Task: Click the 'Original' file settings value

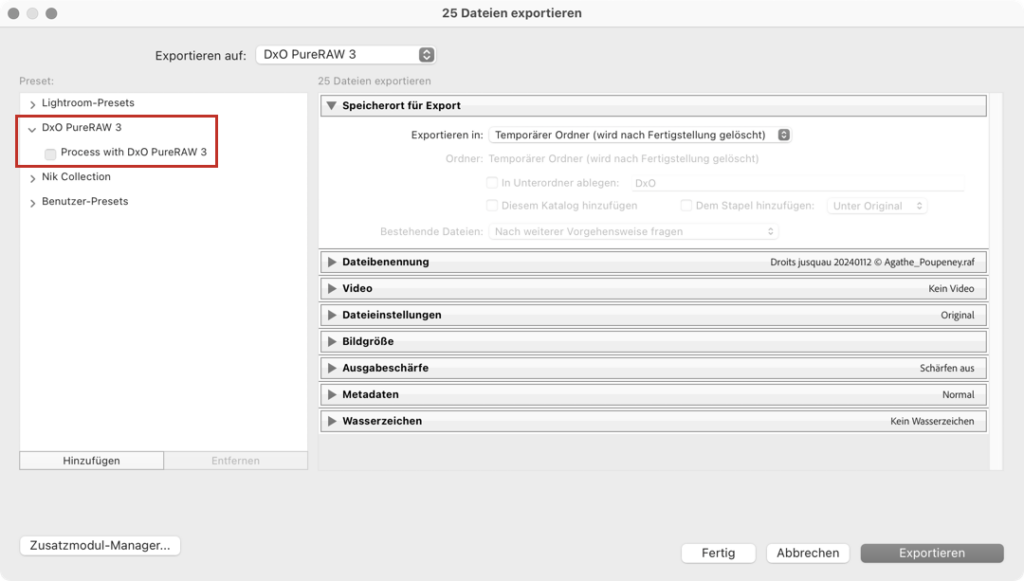Action: [957, 315]
